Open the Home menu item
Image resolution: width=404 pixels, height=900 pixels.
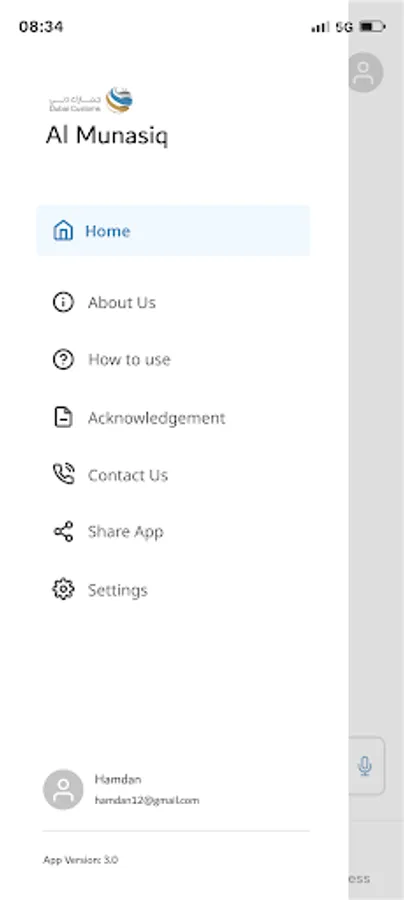[173, 231]
